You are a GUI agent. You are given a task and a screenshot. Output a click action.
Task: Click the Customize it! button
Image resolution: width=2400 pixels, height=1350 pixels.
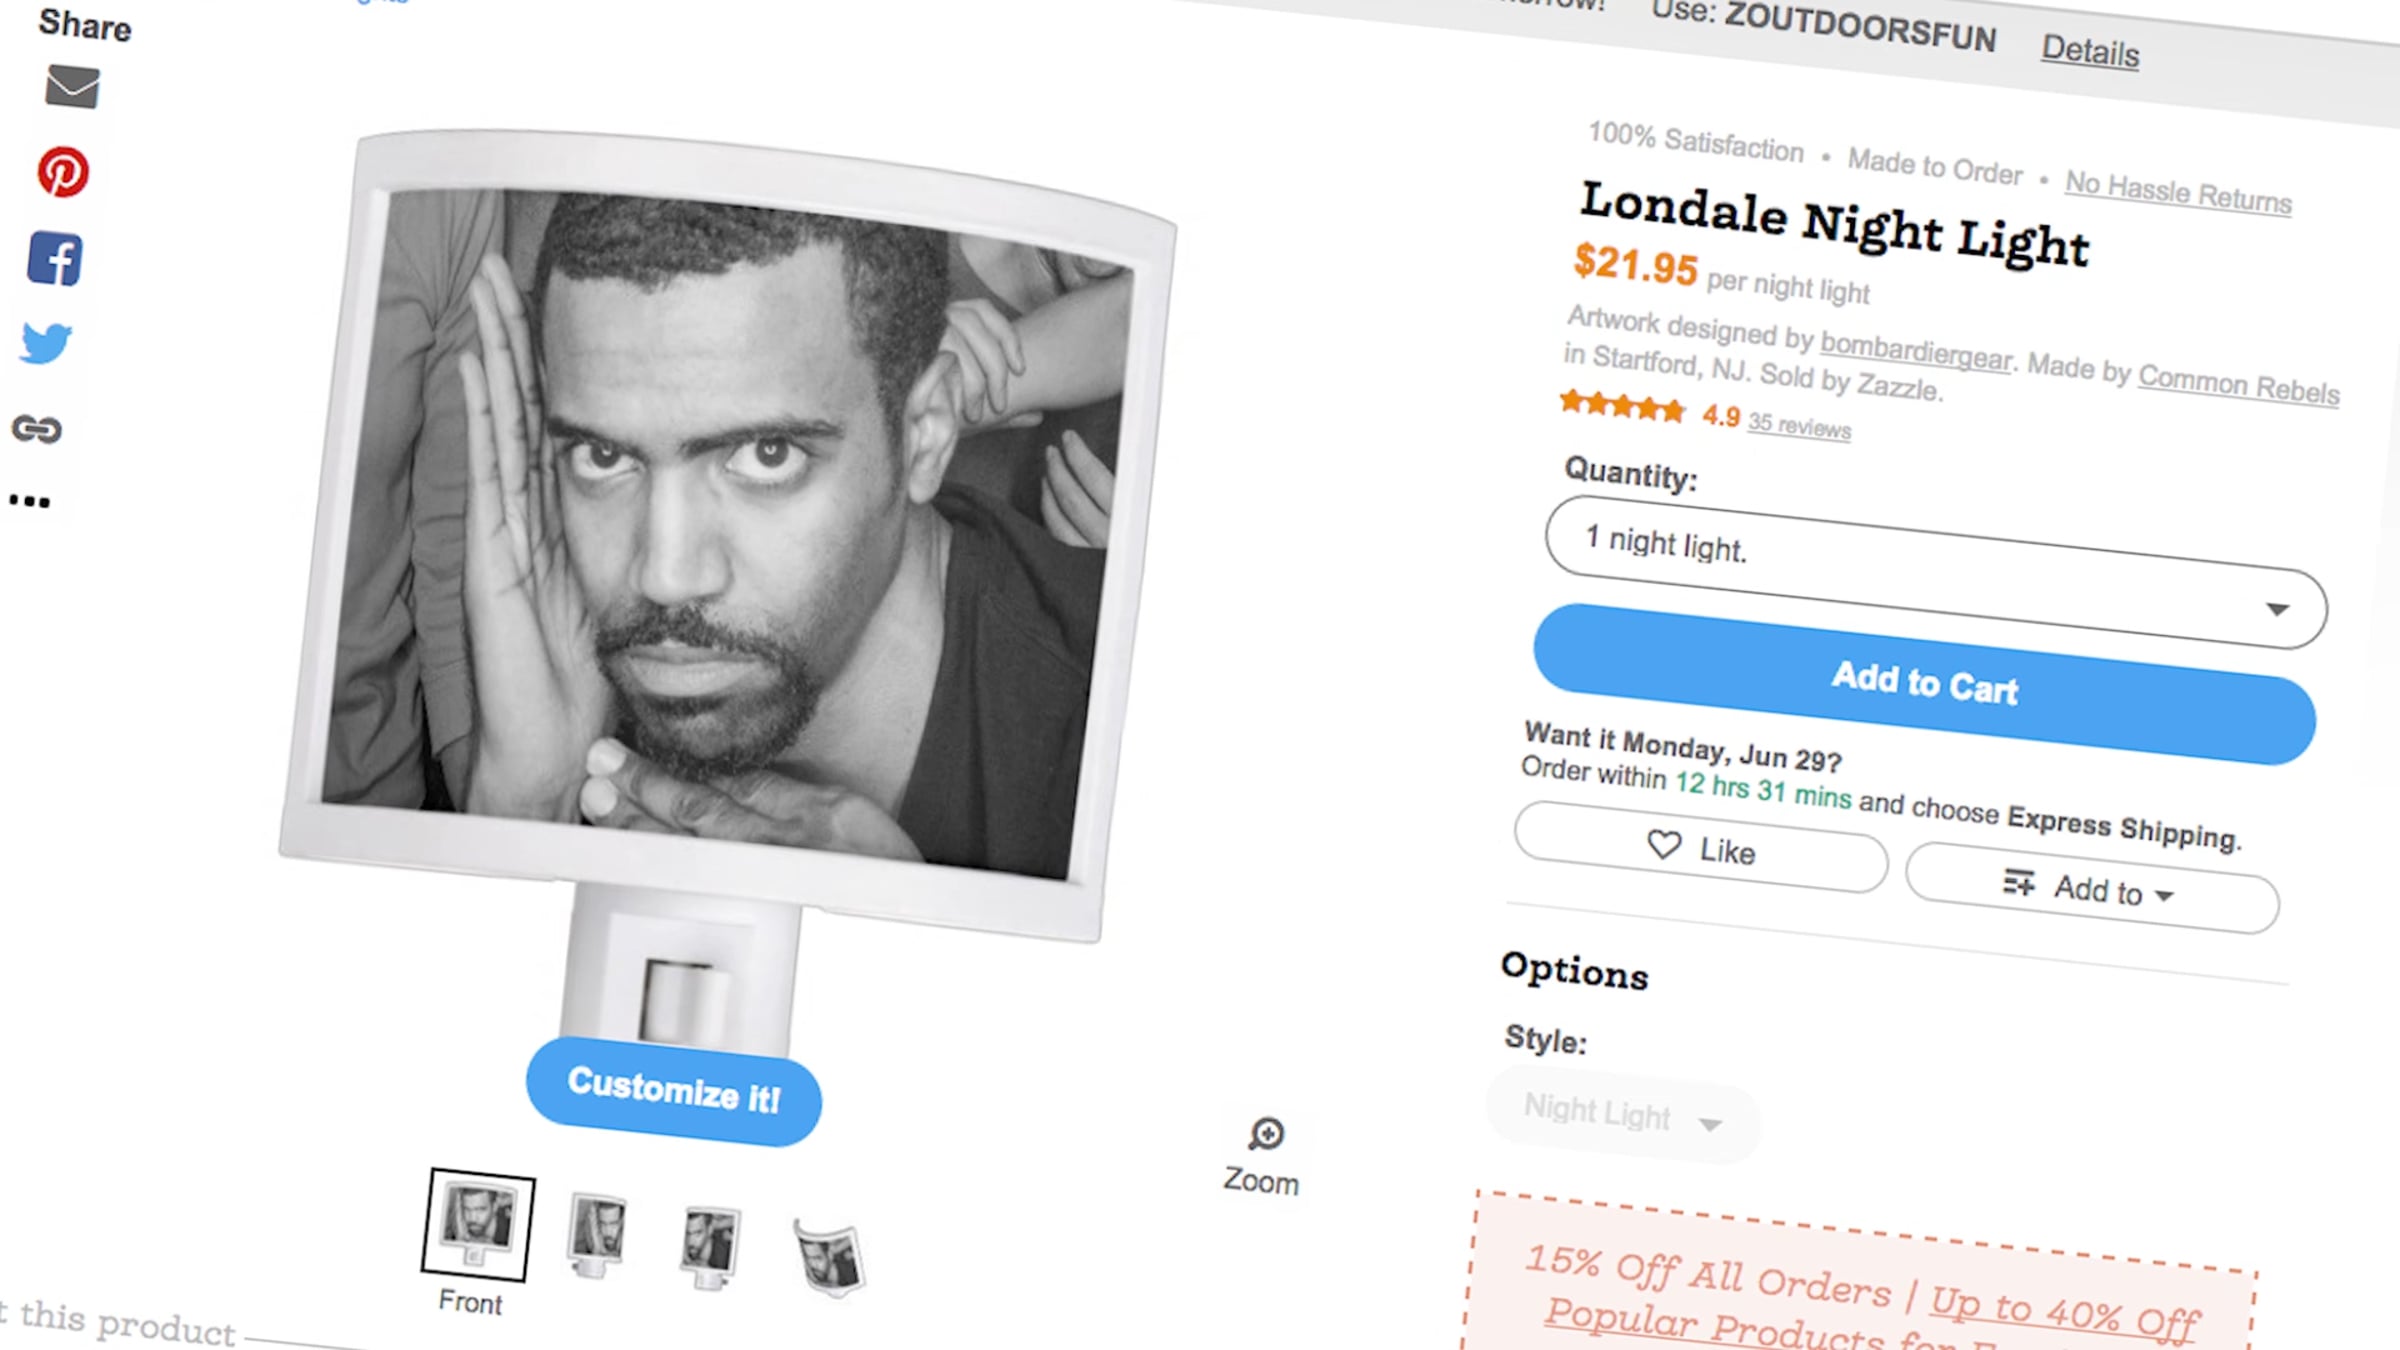(673, 1090)
